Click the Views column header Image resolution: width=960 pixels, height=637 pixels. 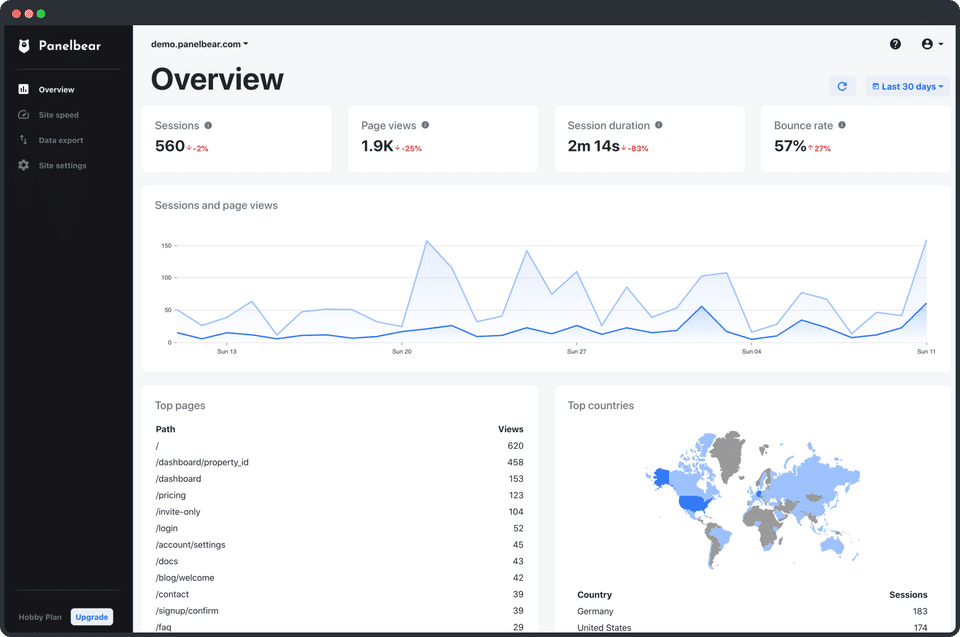click(511, 429)
